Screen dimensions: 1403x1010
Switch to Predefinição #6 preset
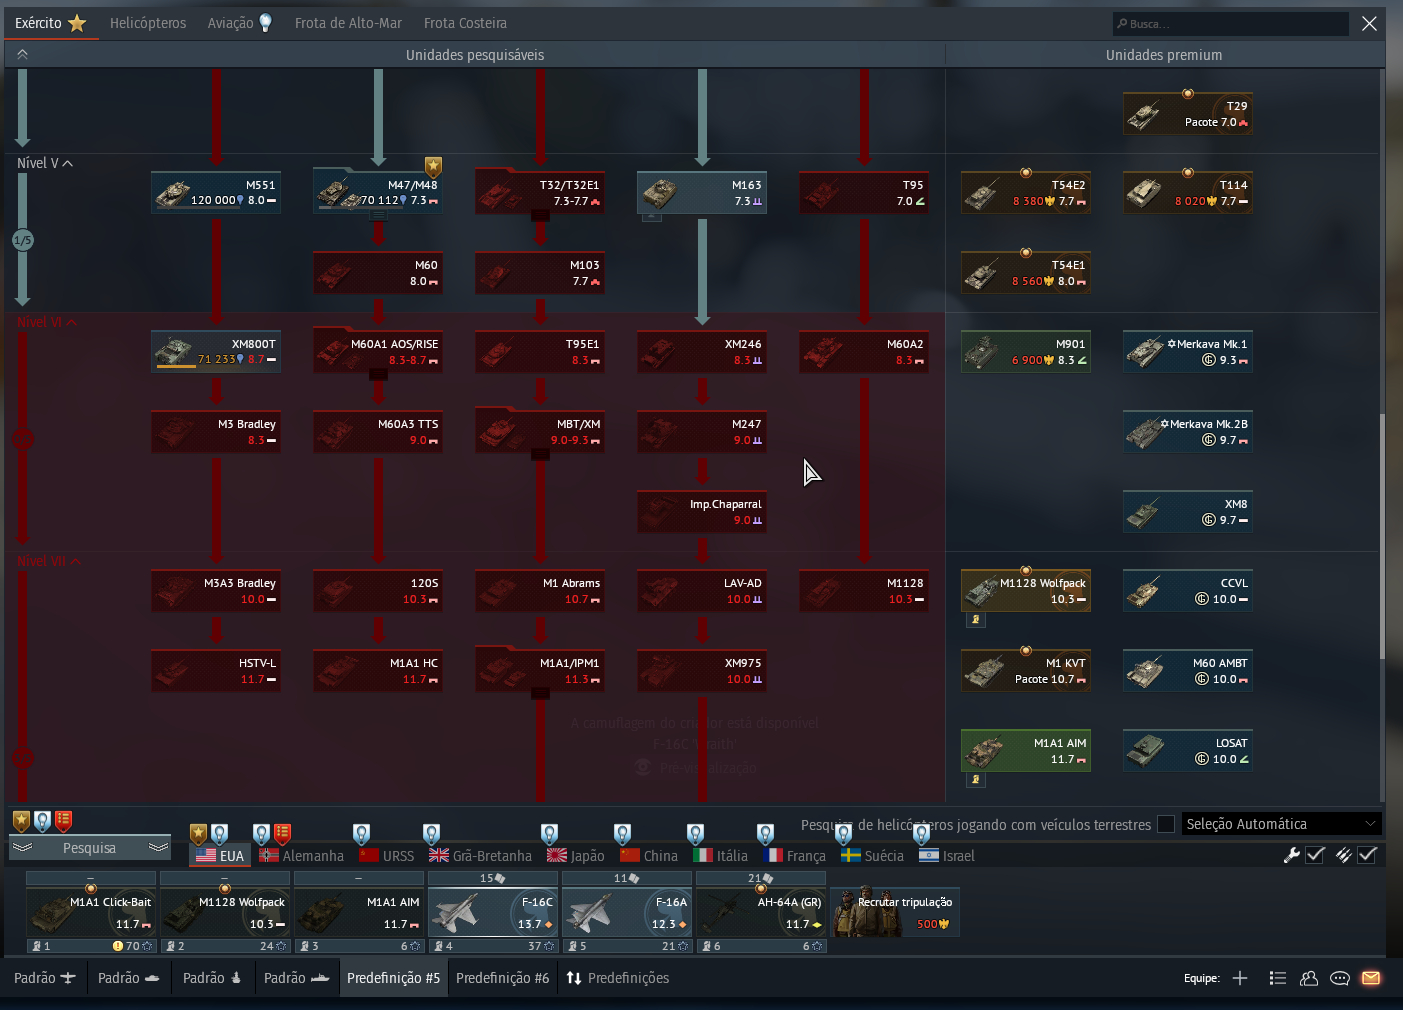click(502, 978)
